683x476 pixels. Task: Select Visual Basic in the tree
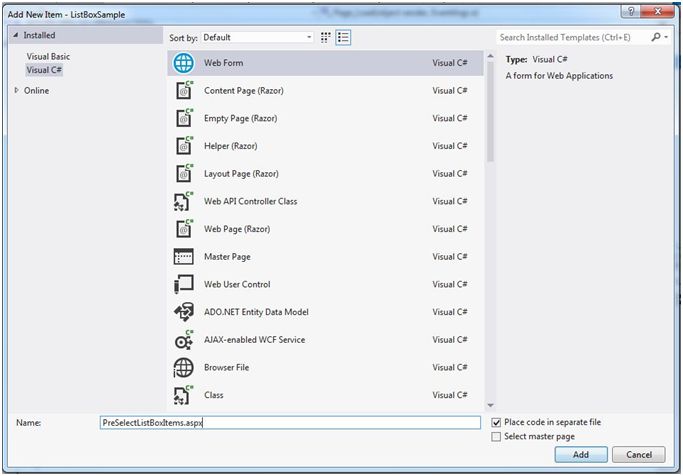[x=48, y=57]
